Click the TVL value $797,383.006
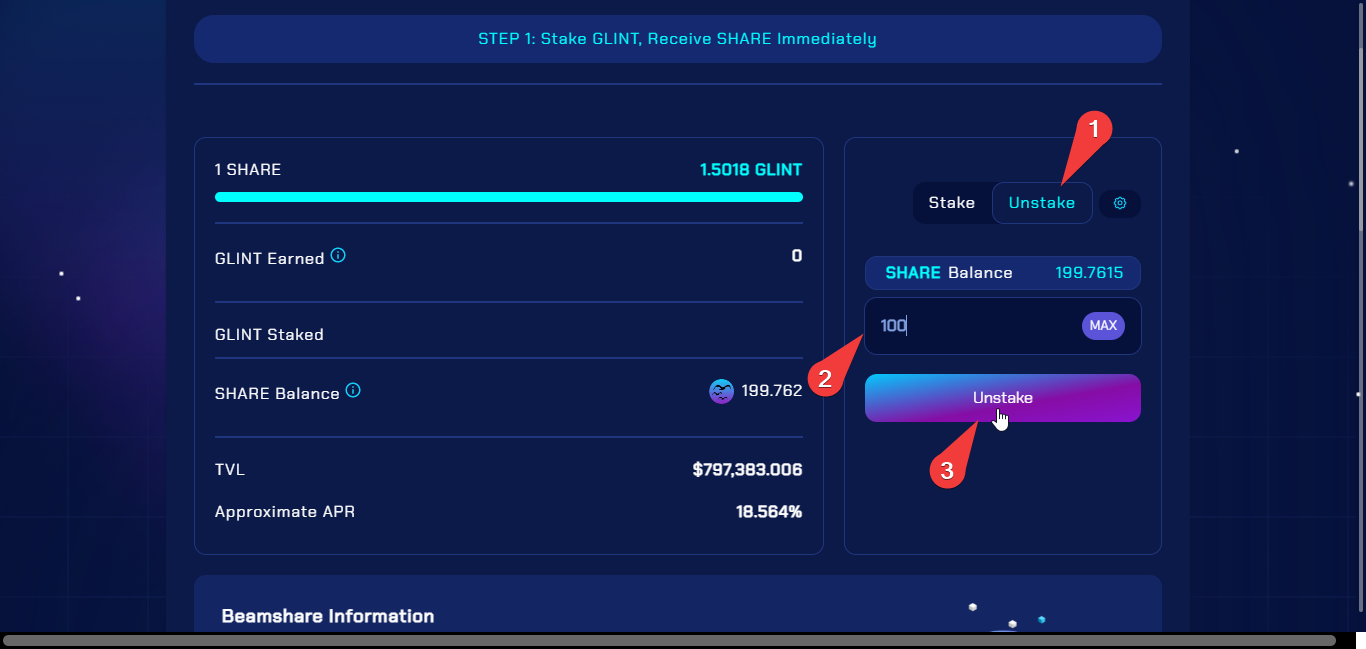The image size is (1366, 649). tap(746, 470)
